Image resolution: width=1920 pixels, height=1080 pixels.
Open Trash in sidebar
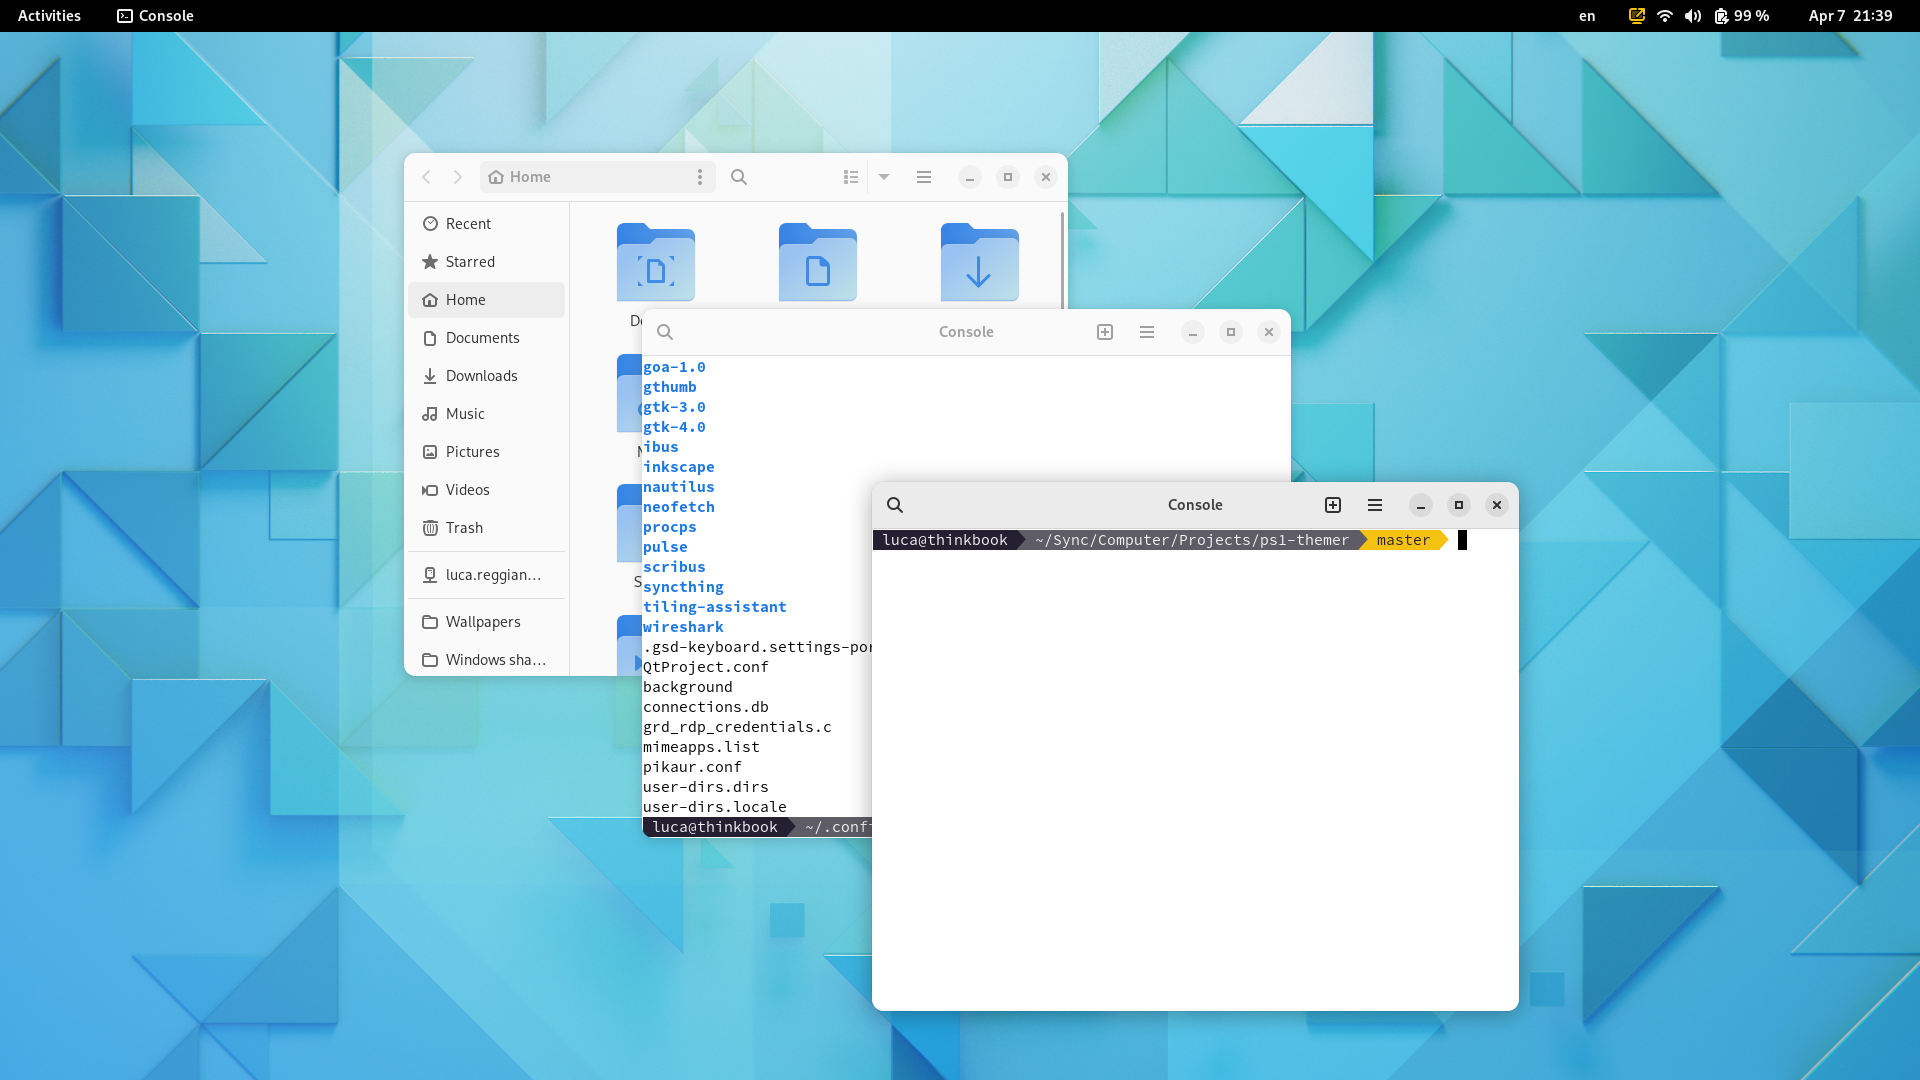[464, 528]
